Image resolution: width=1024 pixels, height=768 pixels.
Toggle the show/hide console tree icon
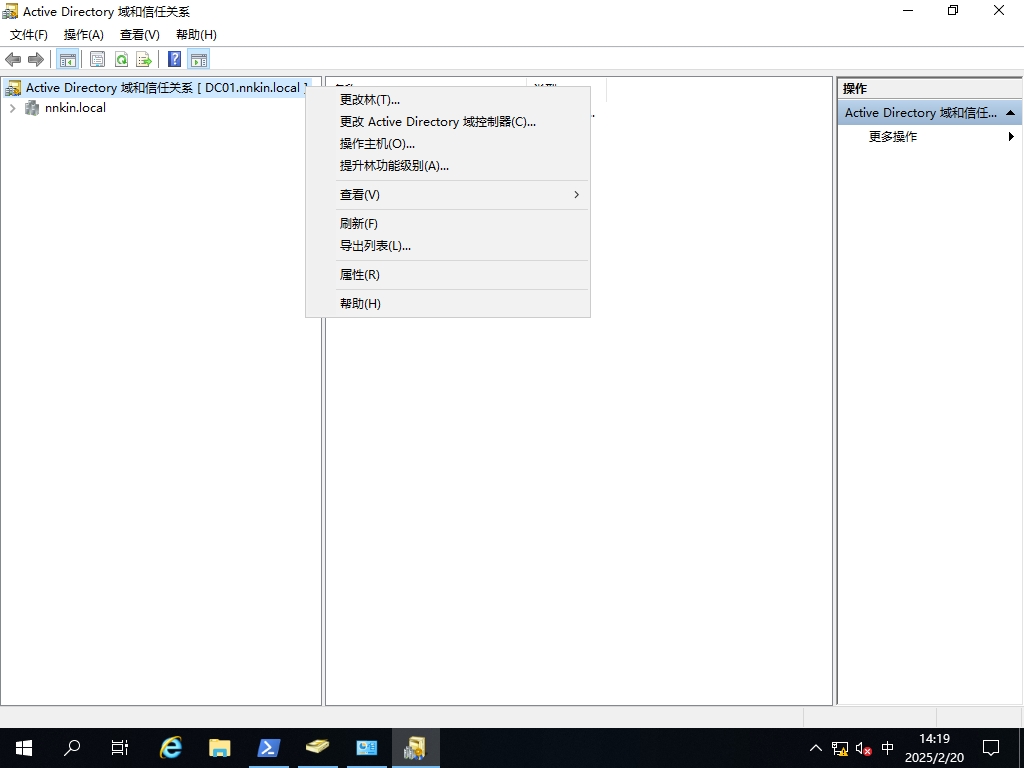(67, 59)
